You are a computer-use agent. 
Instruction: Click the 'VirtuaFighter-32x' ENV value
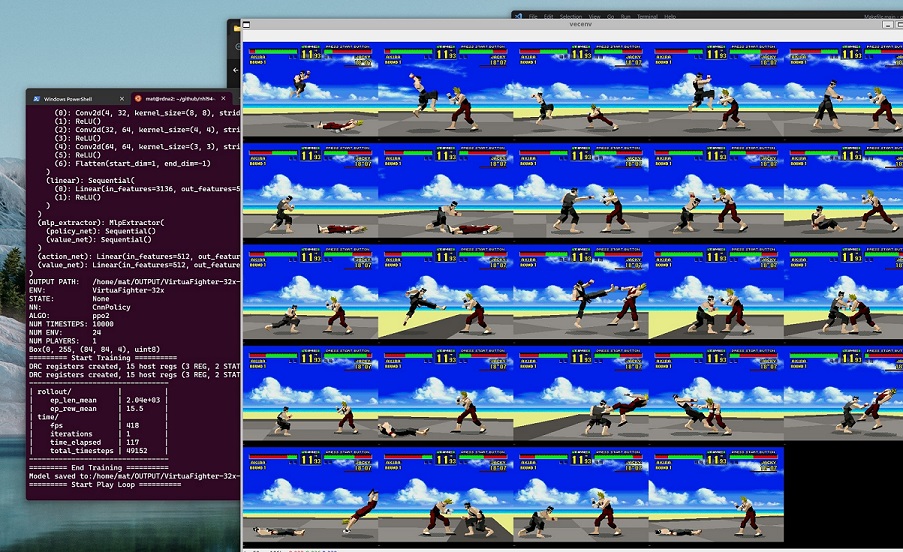[x=128, y=290]
